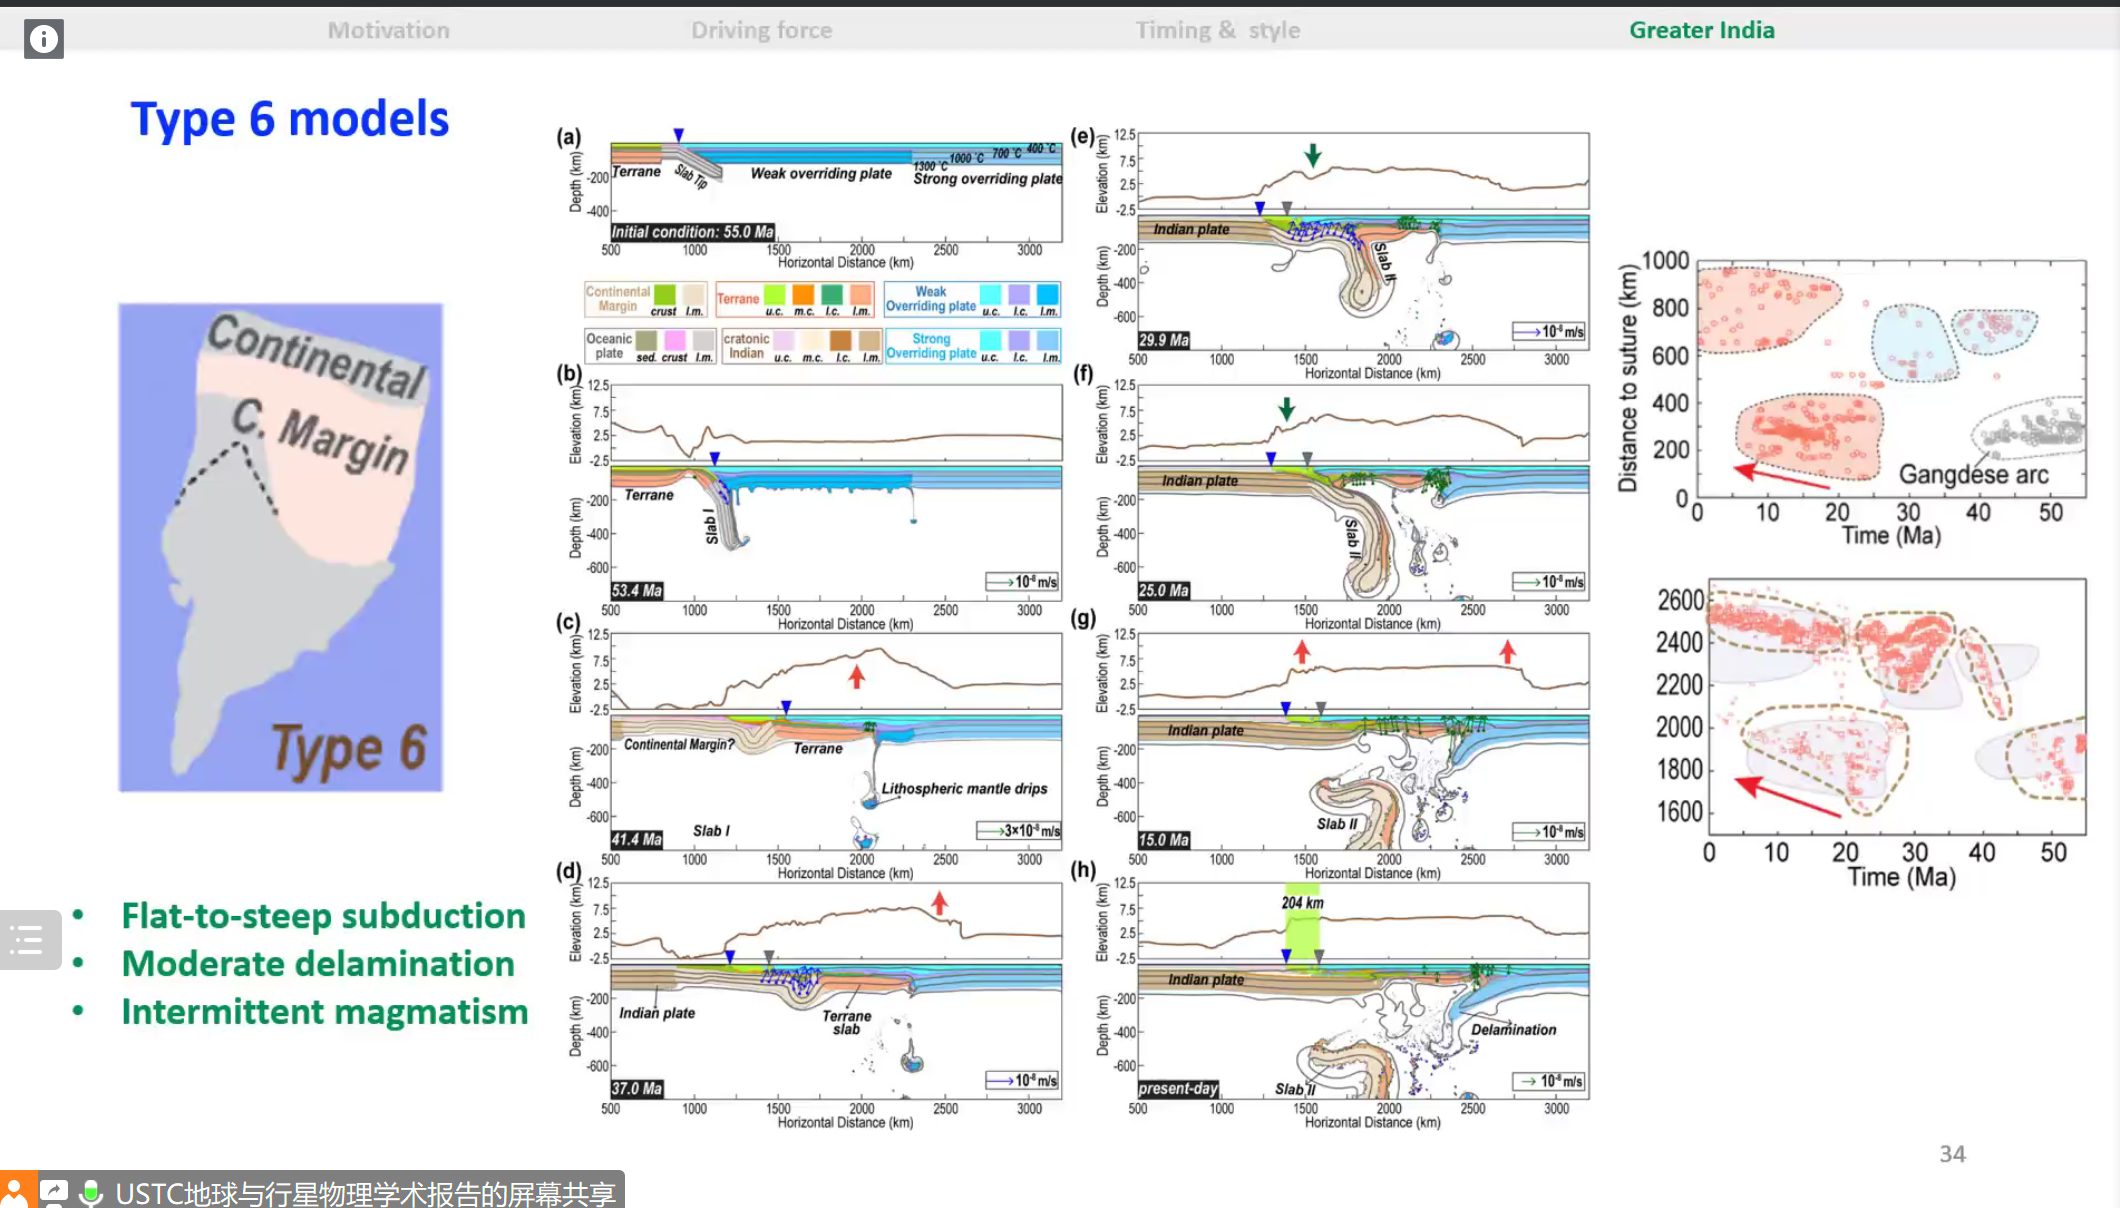The image size is (2120, 1208).
Task: Click the Oceanic plate legend box
Action: [x=650, y=346]
